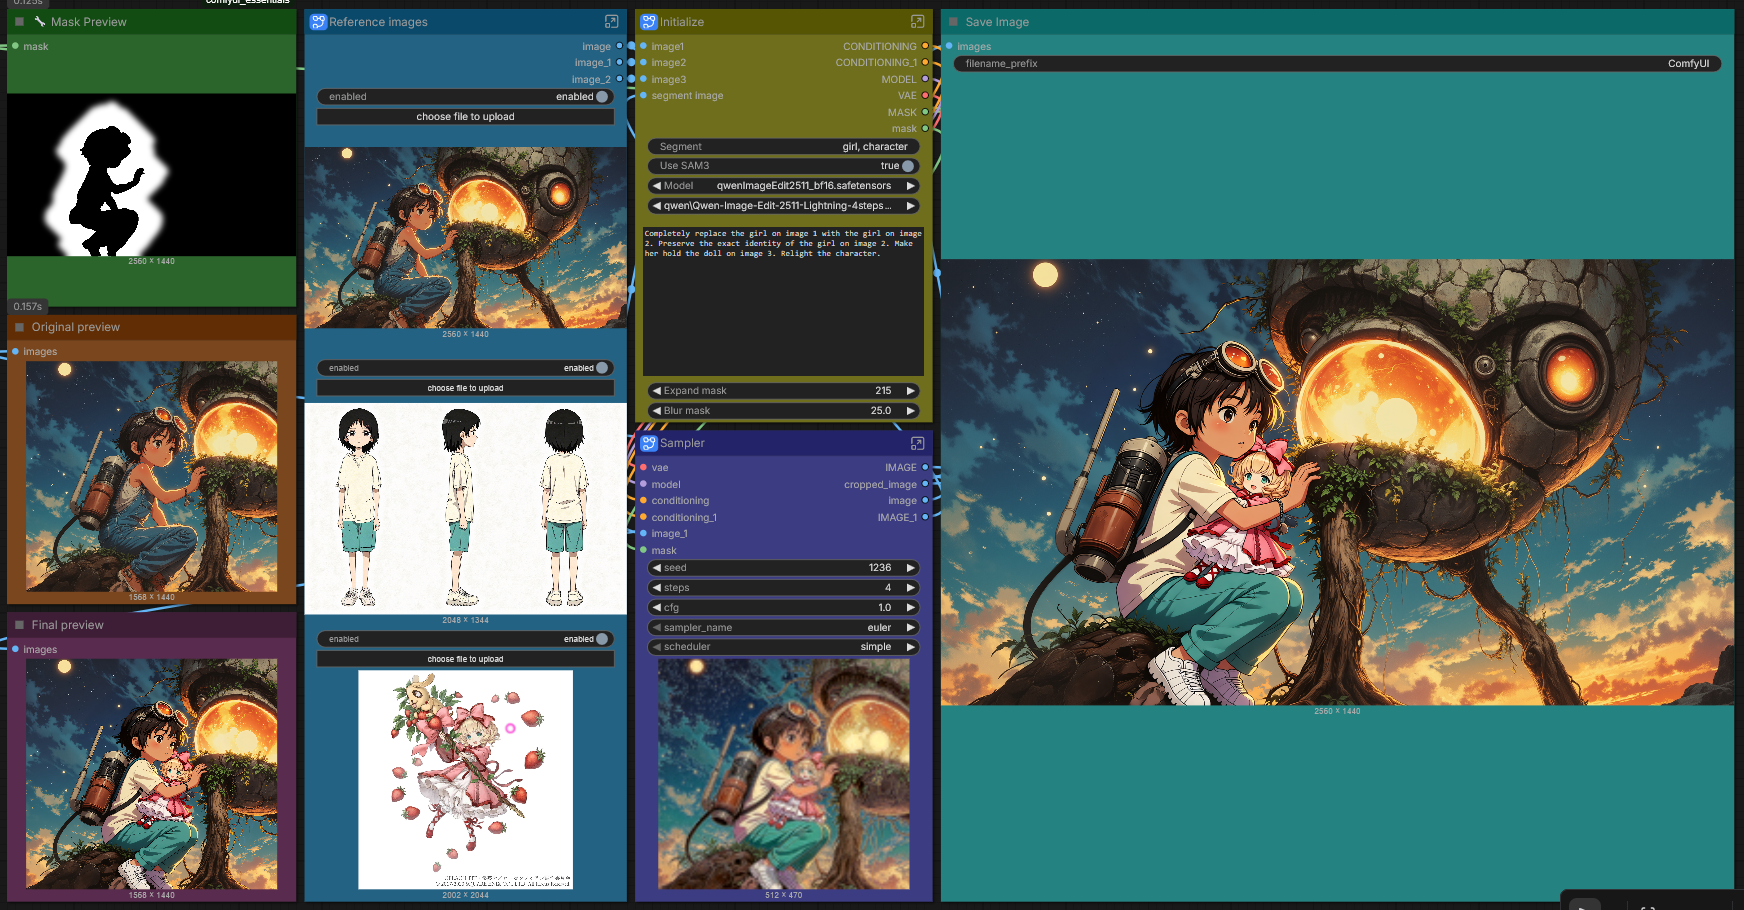The image size is (1744, 910).
Task: Collapse the Final preview node using its title dot
Action: [19, 625]
